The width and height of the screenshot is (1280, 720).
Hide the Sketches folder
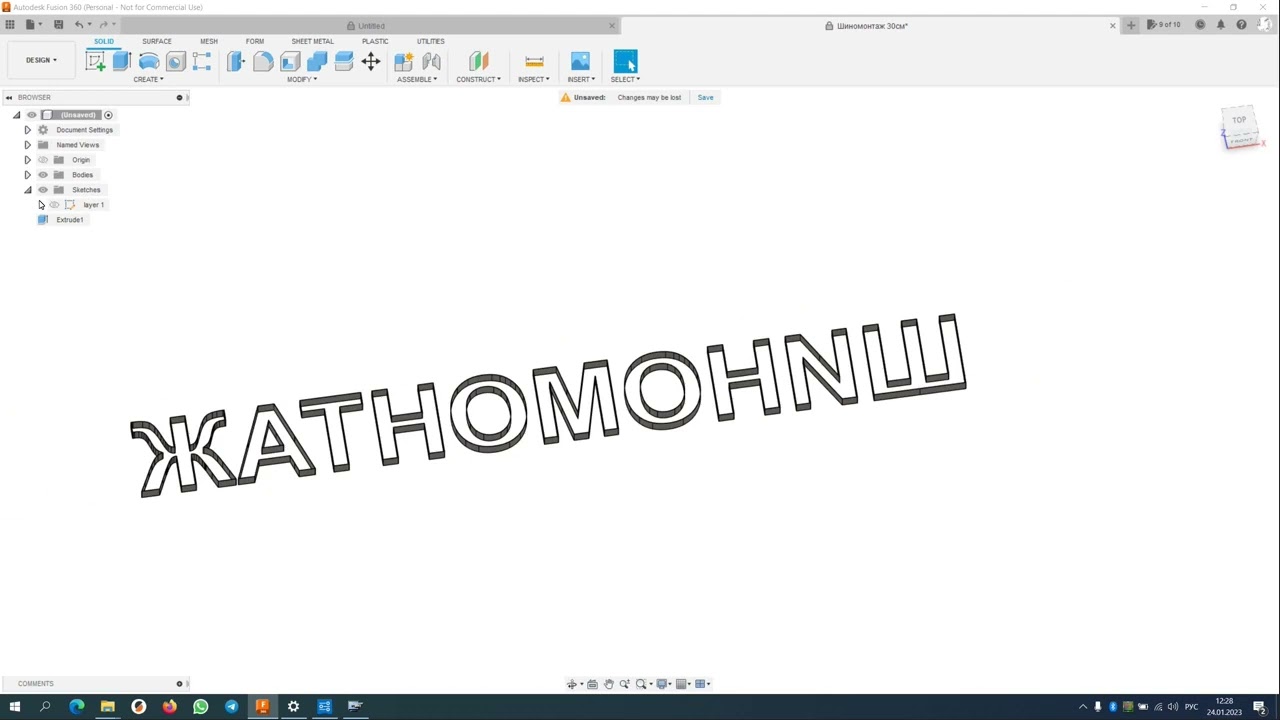coord(43,190)
